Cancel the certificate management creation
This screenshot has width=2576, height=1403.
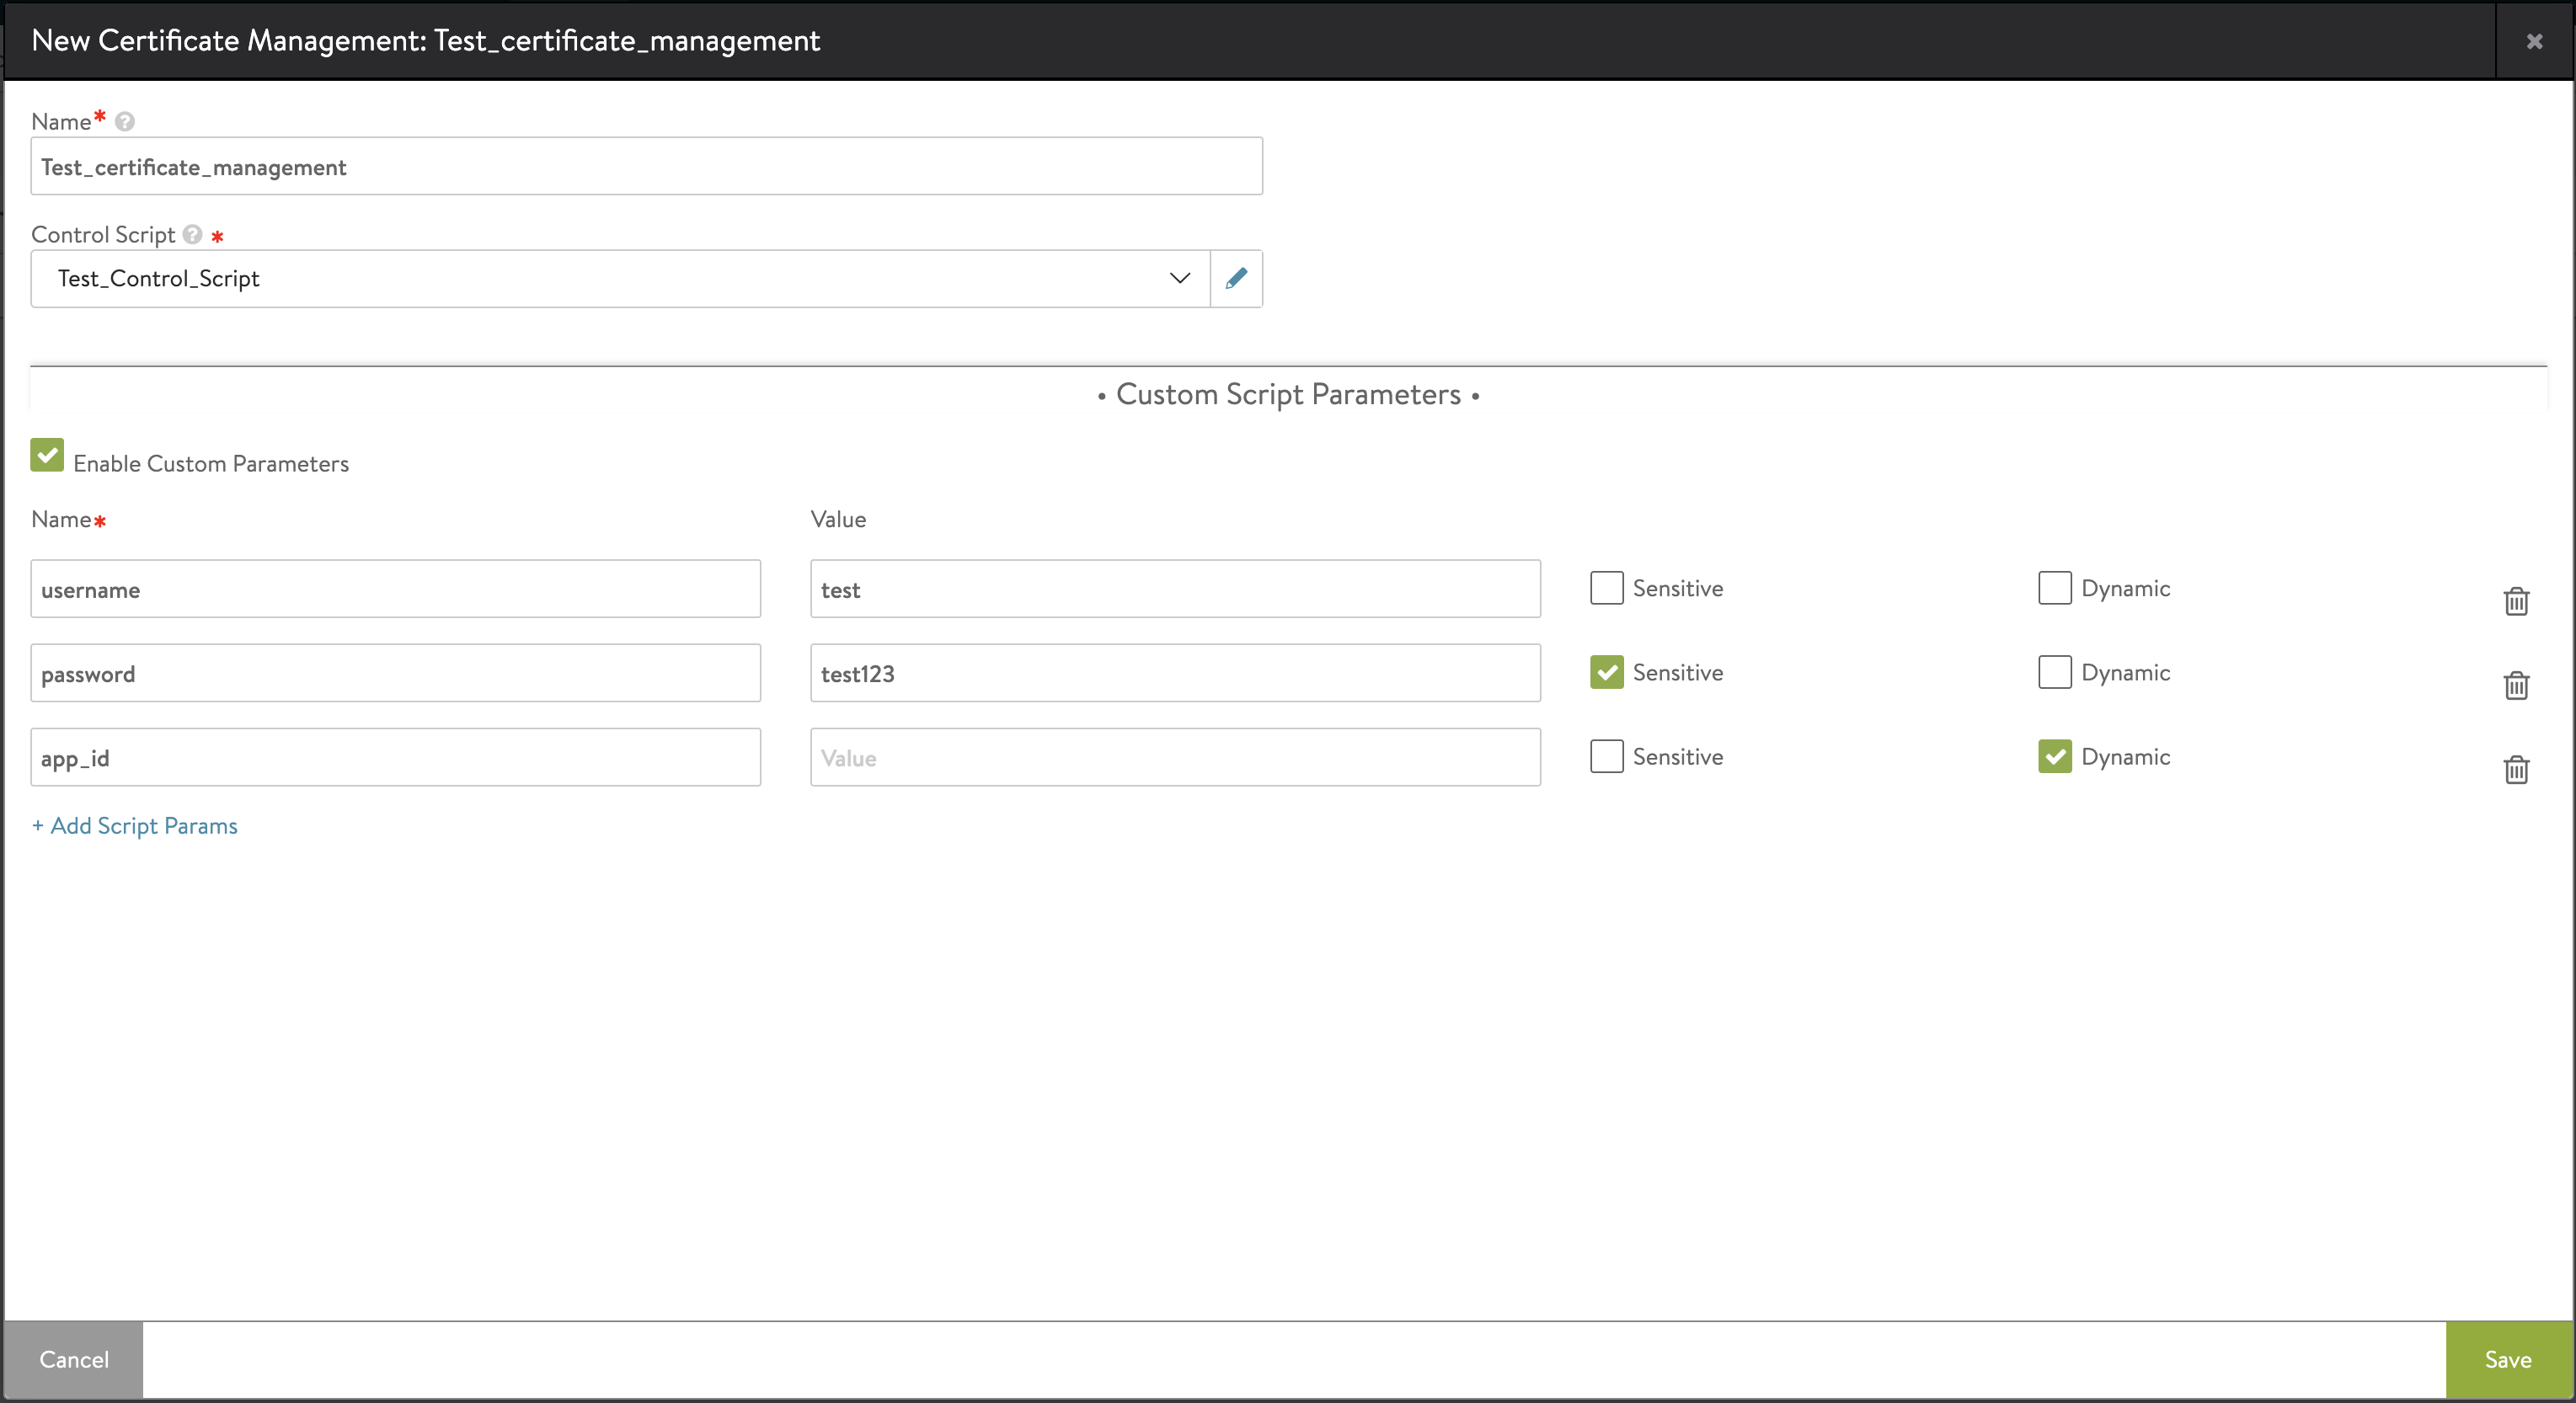[74, 1360]
